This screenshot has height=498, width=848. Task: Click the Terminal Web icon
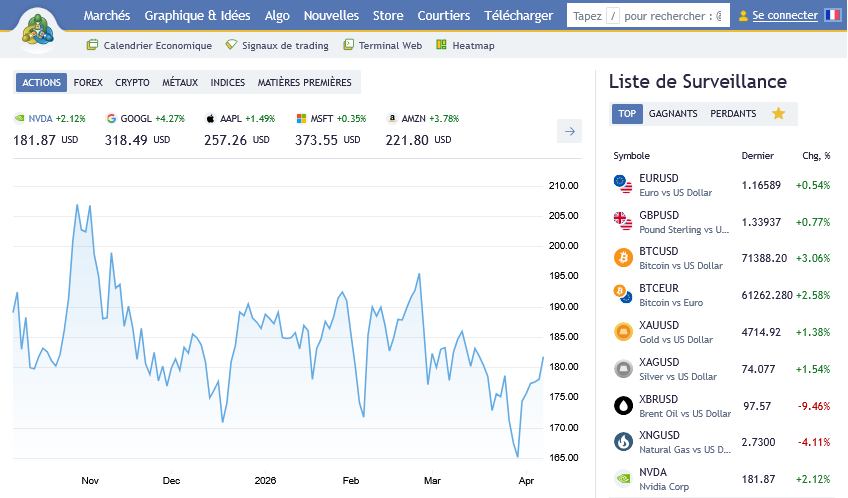pos(349,45)
